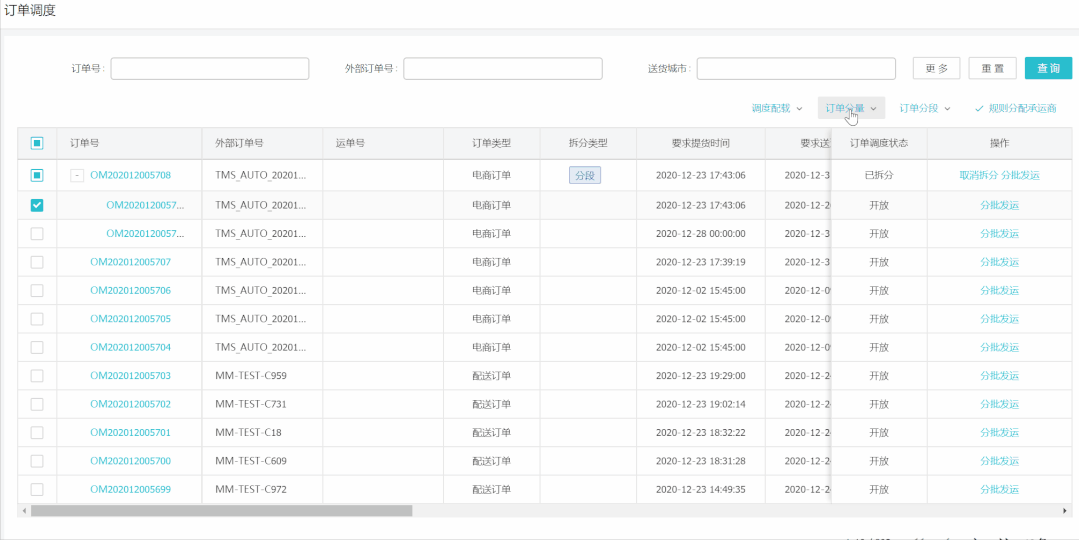Click the right arrow of the horizontal scrollbar
The width and height of the screenshot is (1079, 540).
point(1064,510)
